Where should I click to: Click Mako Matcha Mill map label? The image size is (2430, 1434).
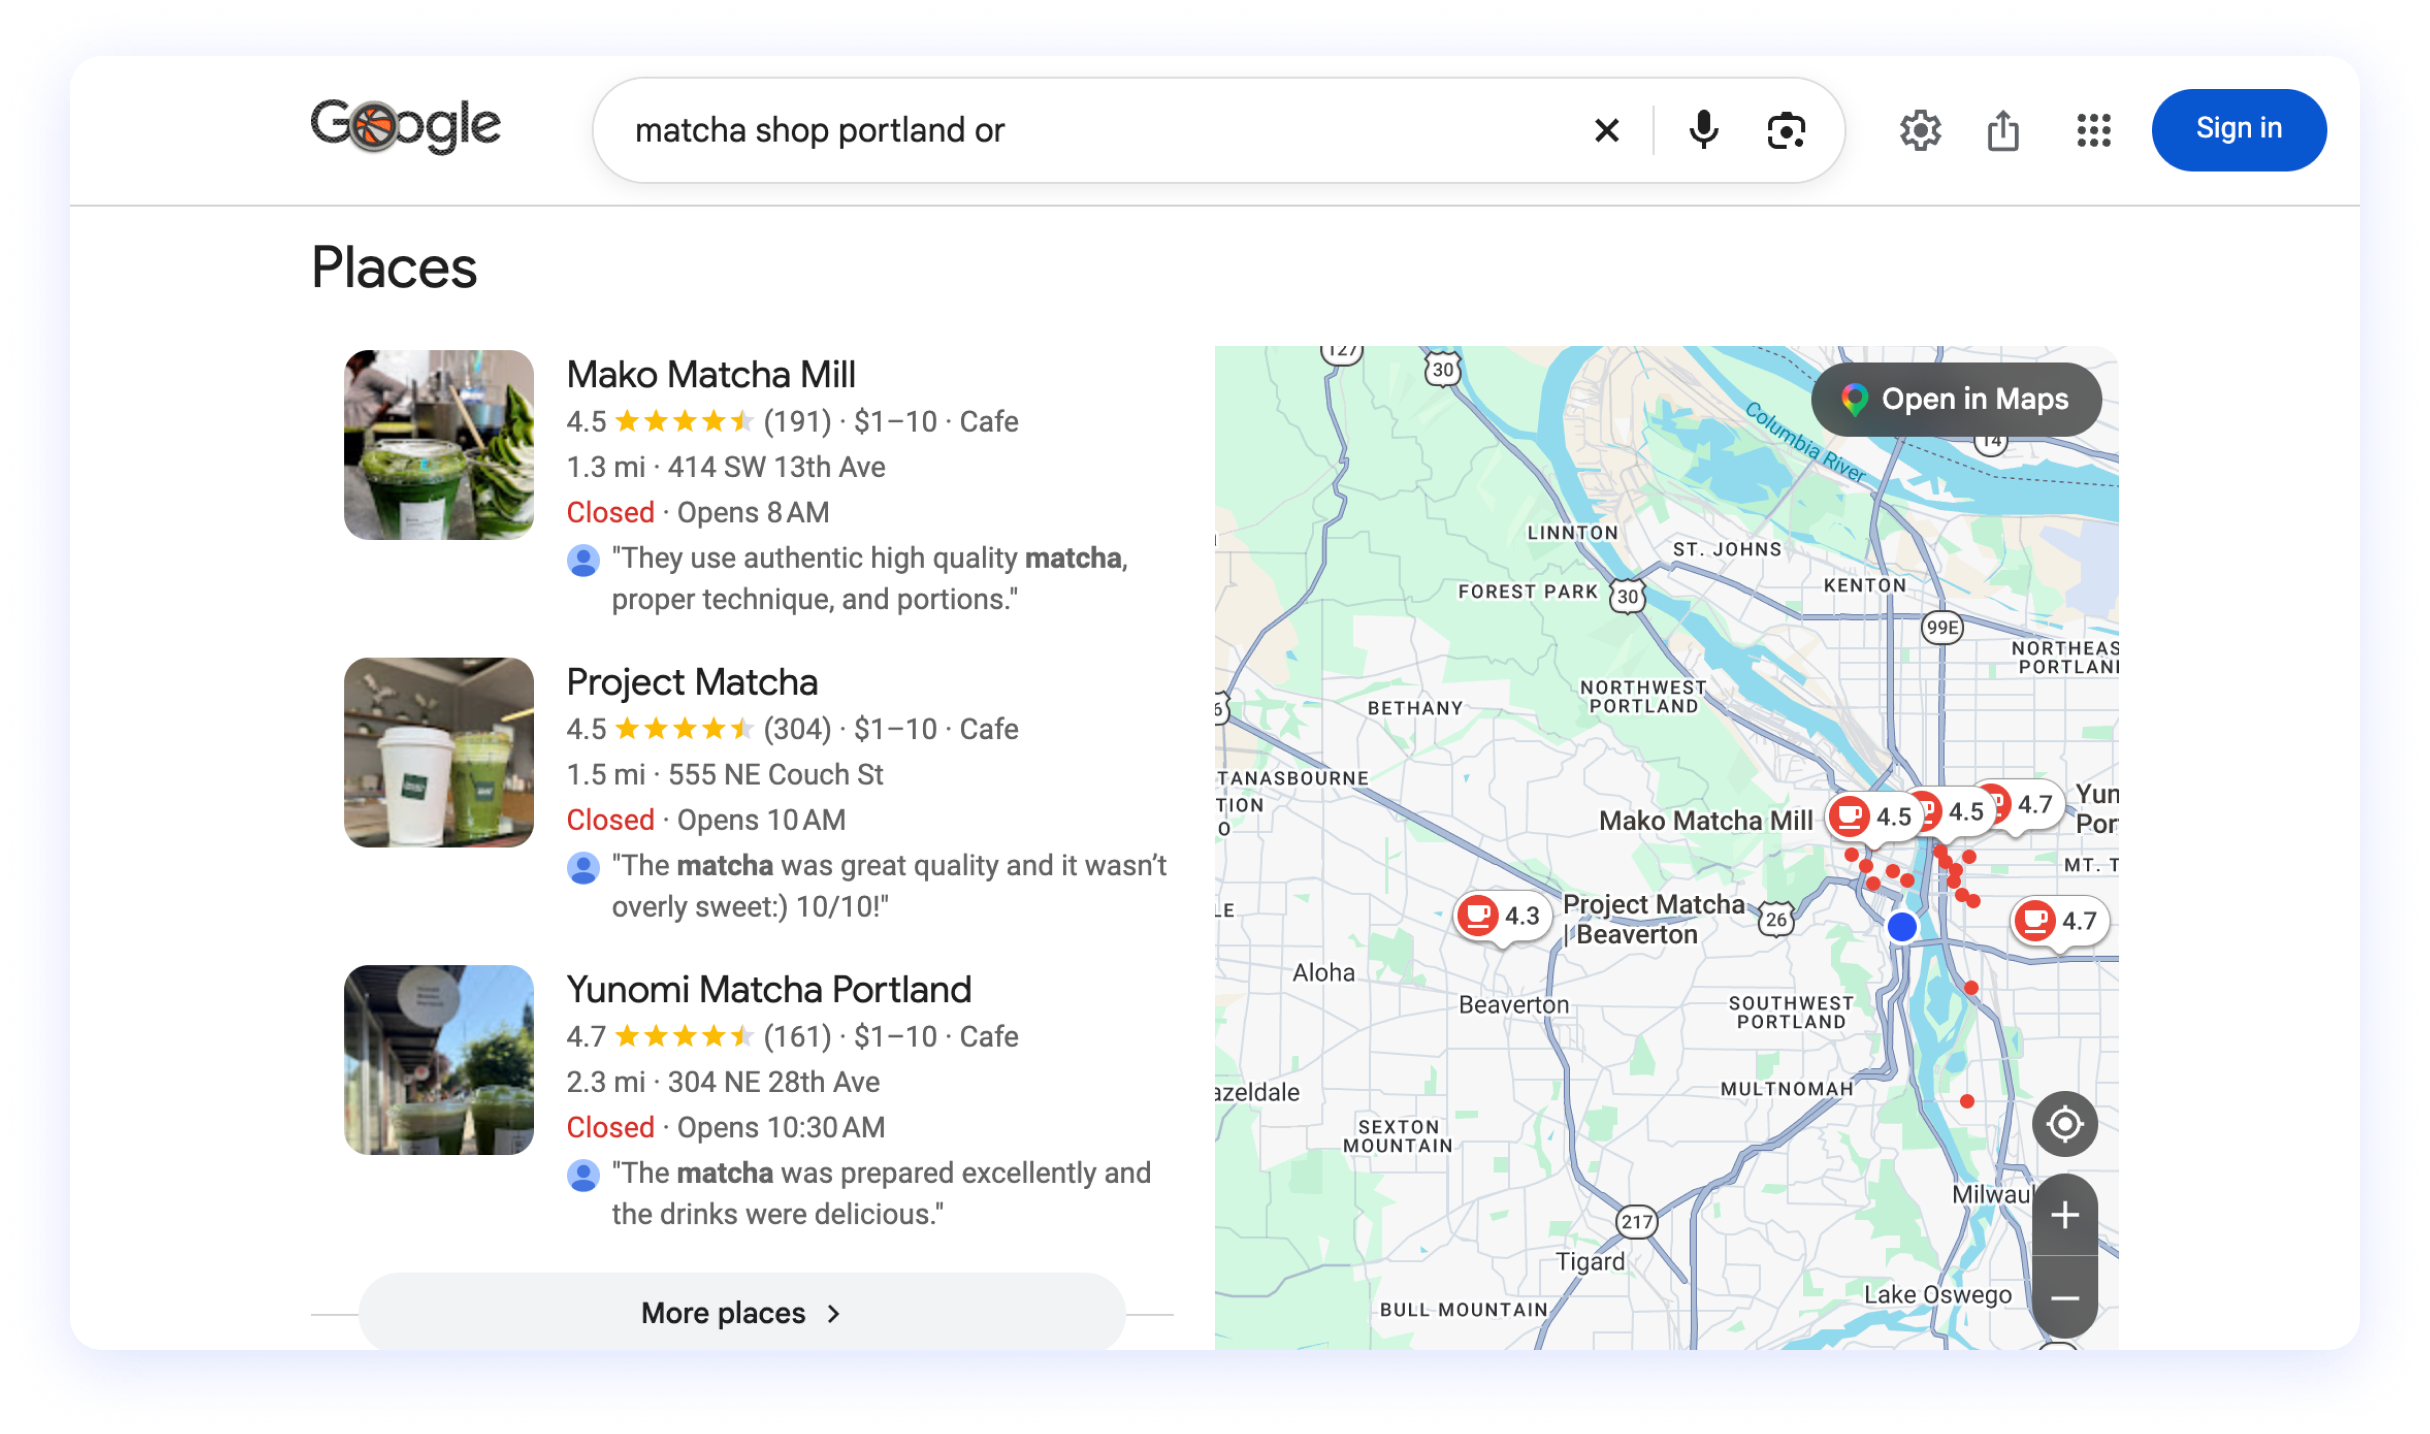tap(1705, 820)
